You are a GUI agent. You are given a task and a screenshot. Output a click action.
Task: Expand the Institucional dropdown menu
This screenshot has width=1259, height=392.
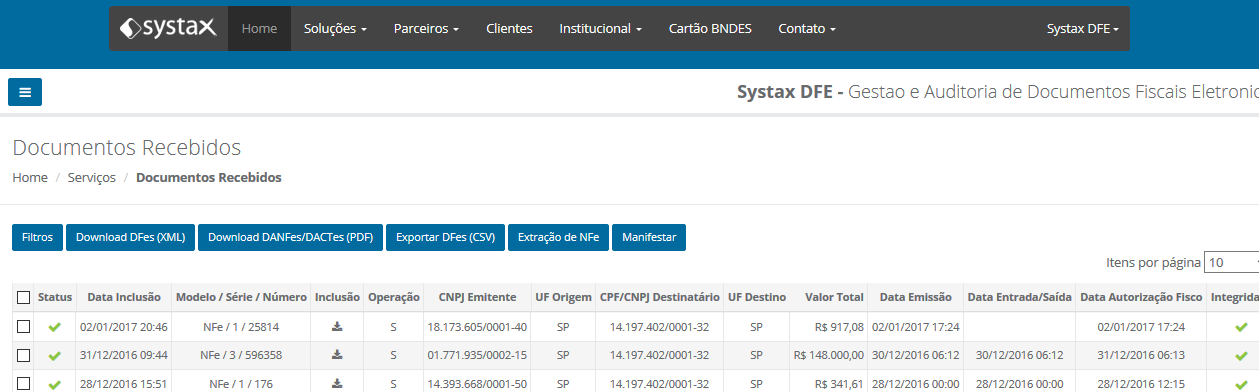(x=600, y=29)
